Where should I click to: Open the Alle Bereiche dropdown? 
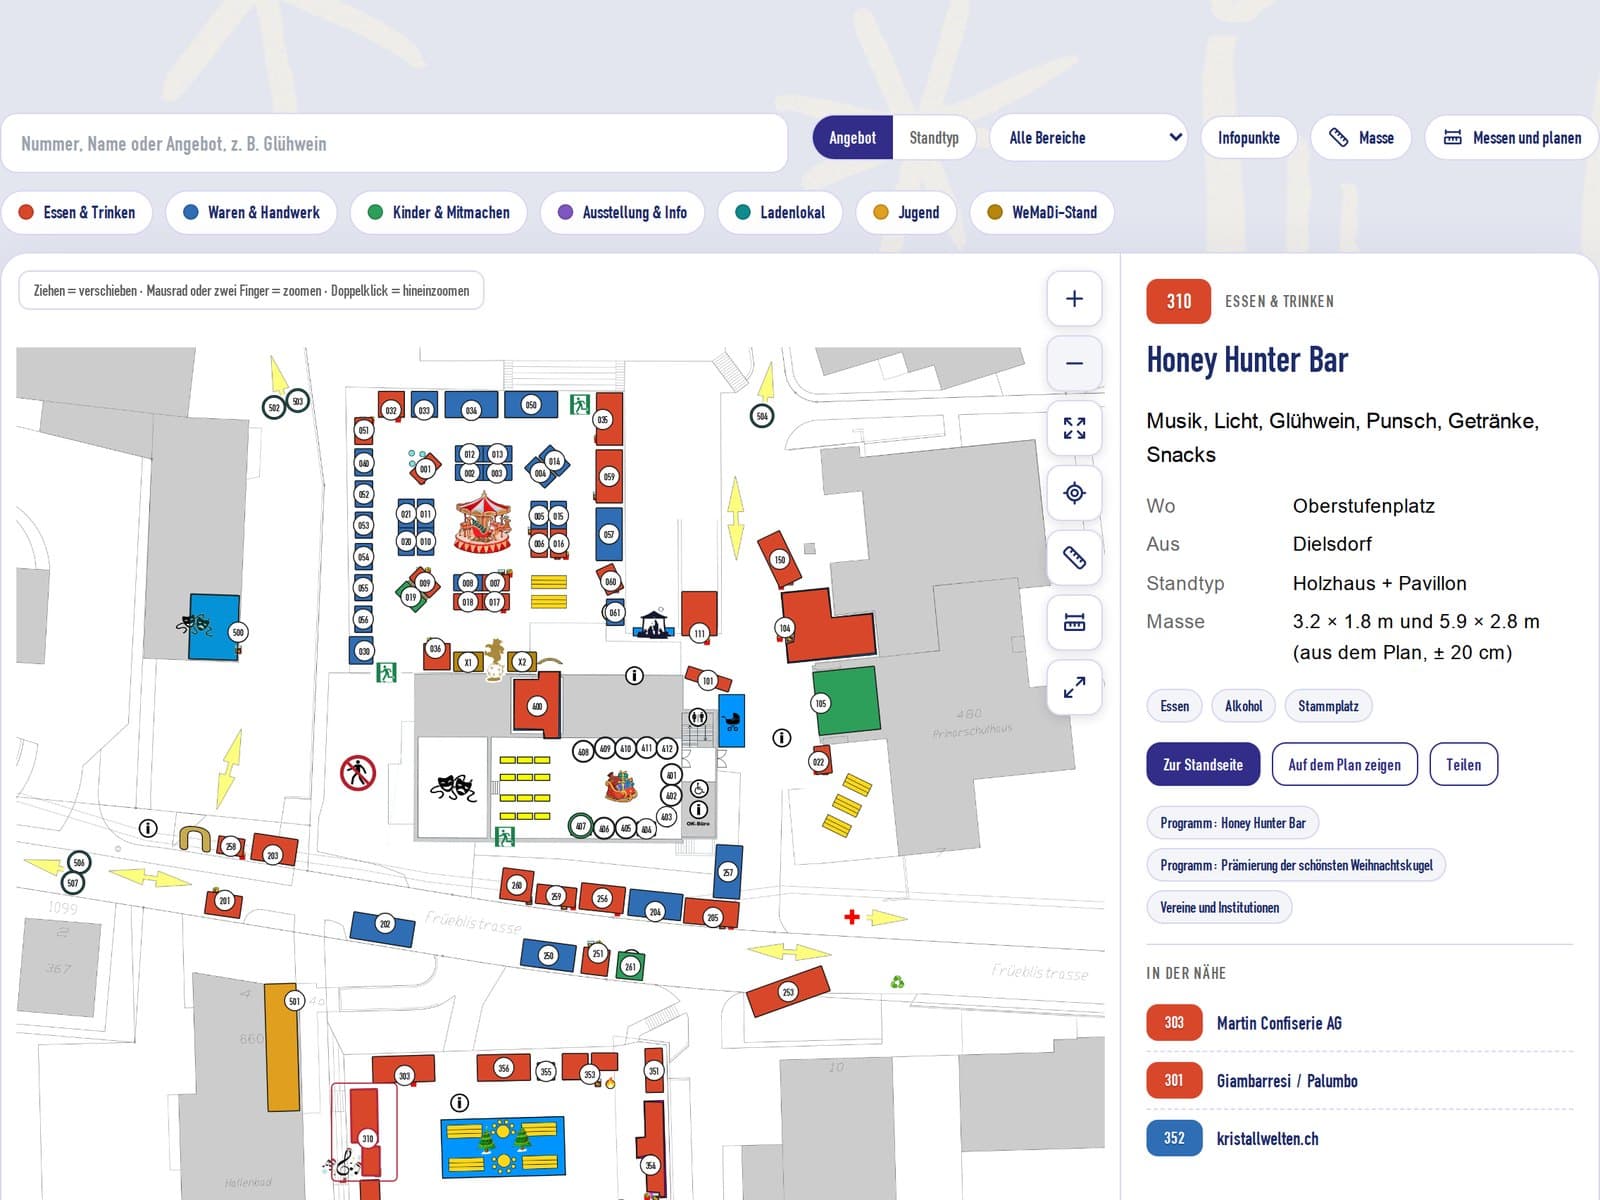tap(1088, 138)
